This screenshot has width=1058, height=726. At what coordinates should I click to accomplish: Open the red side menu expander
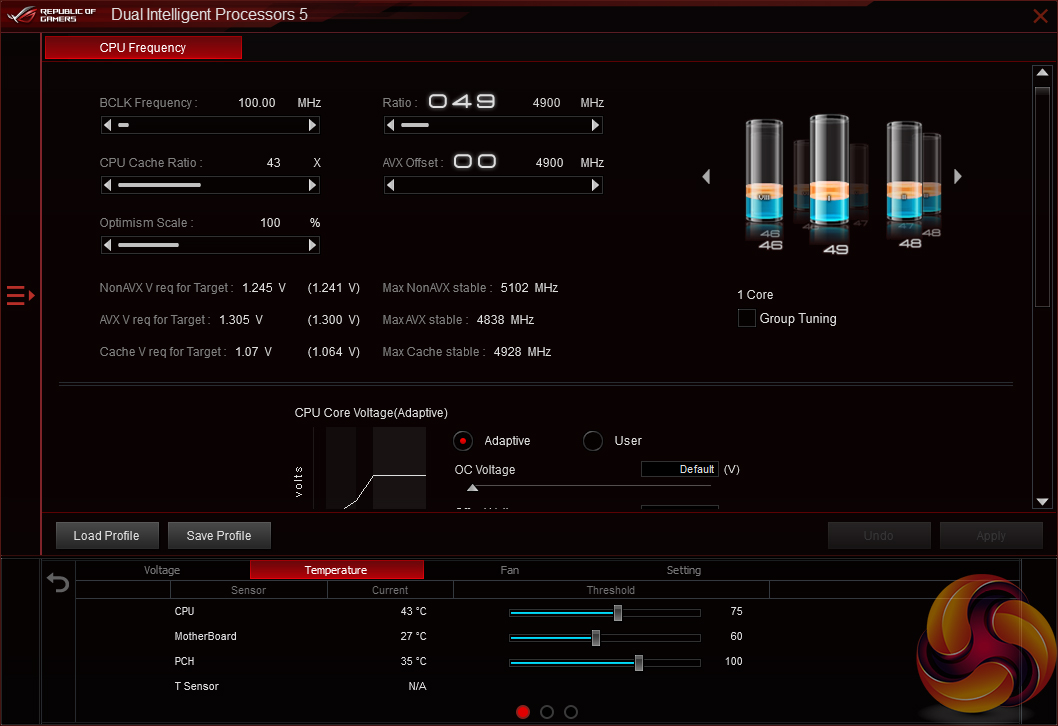(x=20, y=296)
